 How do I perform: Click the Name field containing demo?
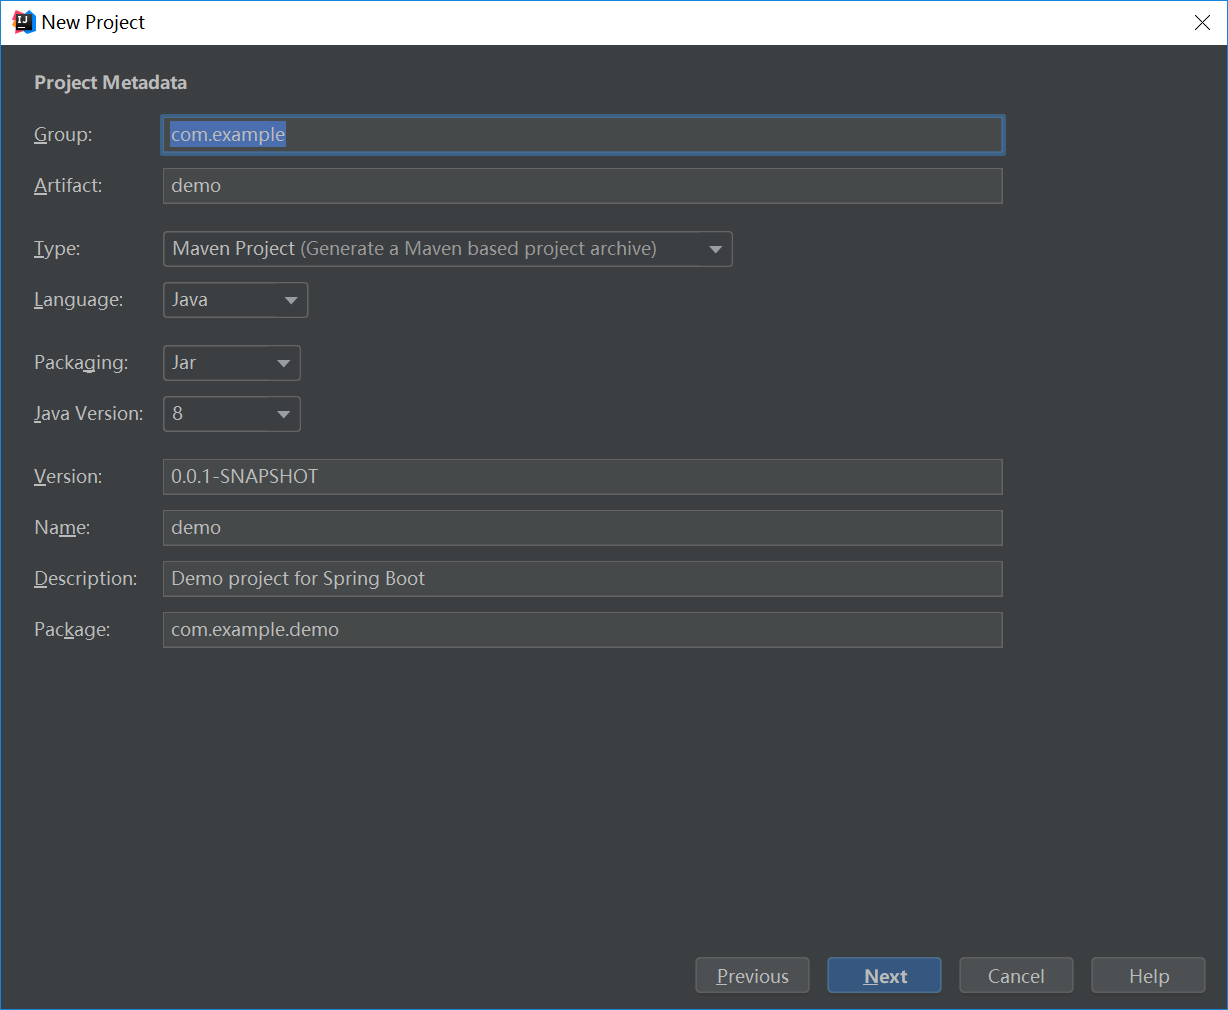[583, 528]
